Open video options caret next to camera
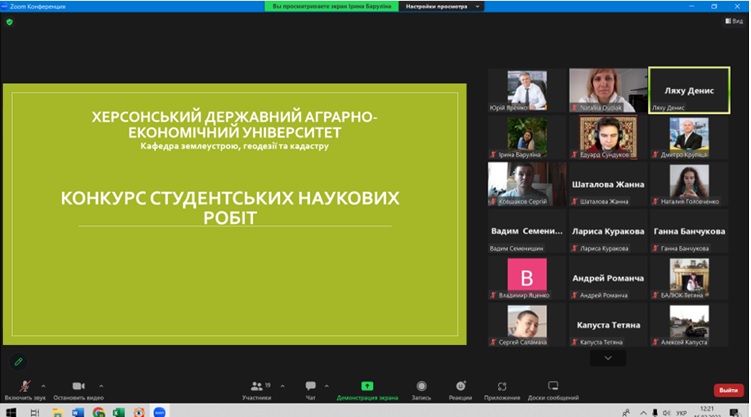 point(101,386)
